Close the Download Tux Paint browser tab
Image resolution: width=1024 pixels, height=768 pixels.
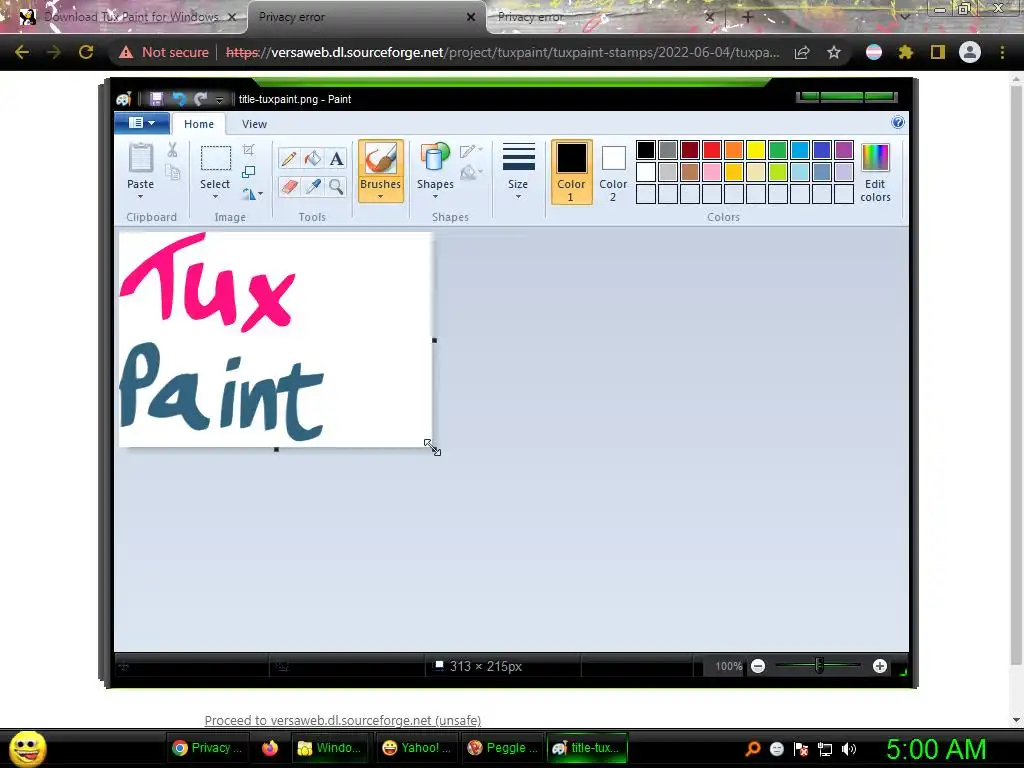click(x=231, y=17)
